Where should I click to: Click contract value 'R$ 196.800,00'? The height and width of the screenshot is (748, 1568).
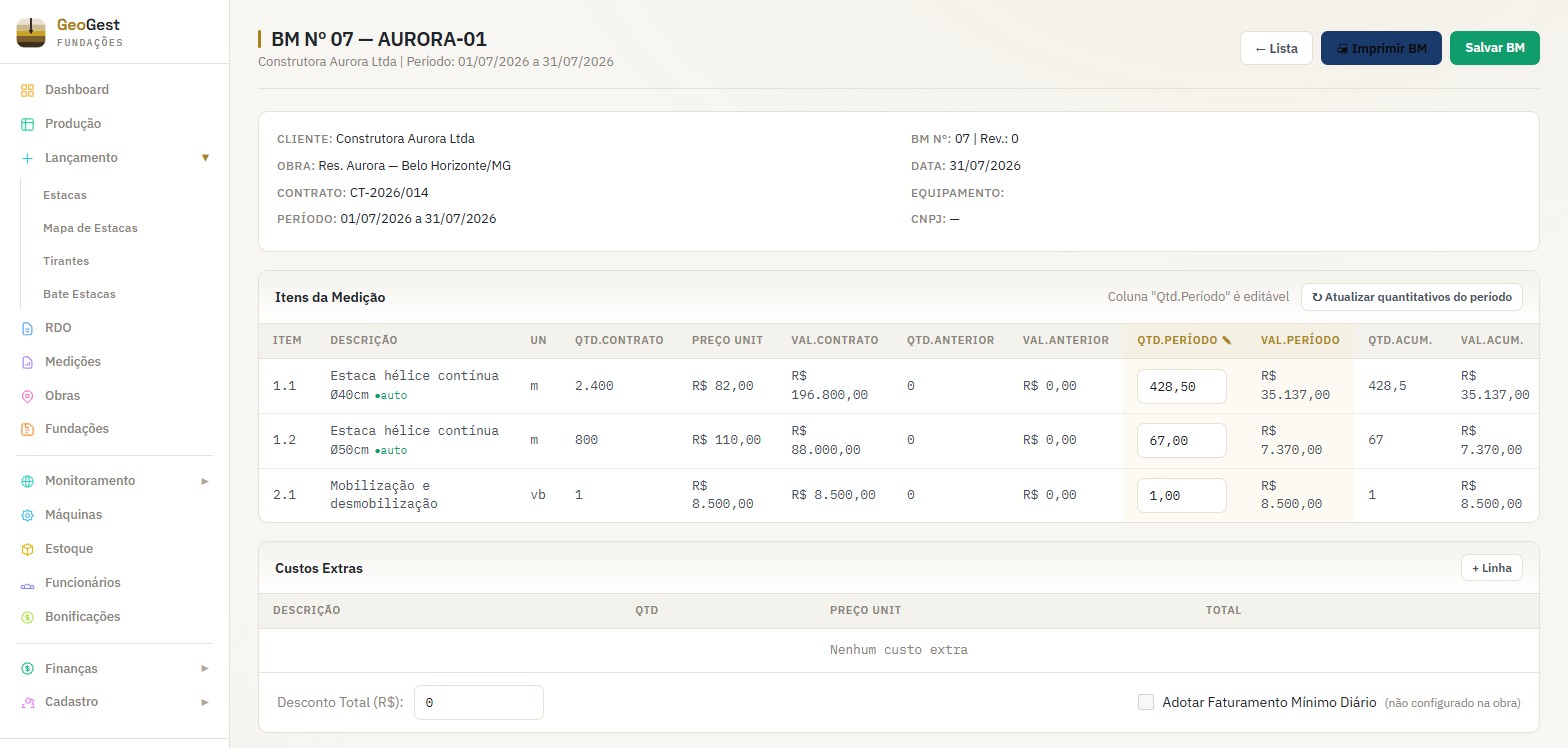829,385
